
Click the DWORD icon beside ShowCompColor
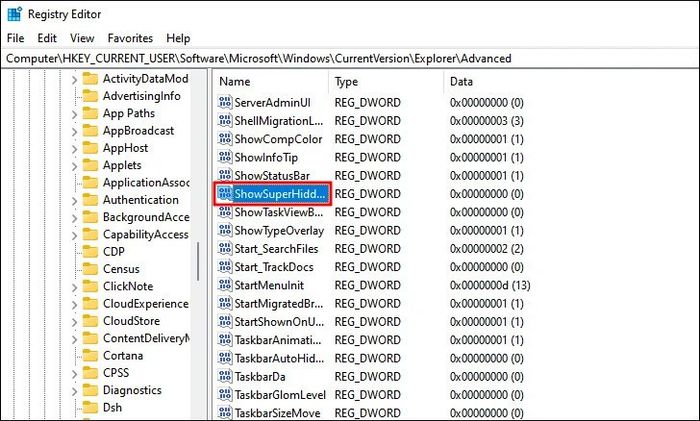tap(225, 139)
